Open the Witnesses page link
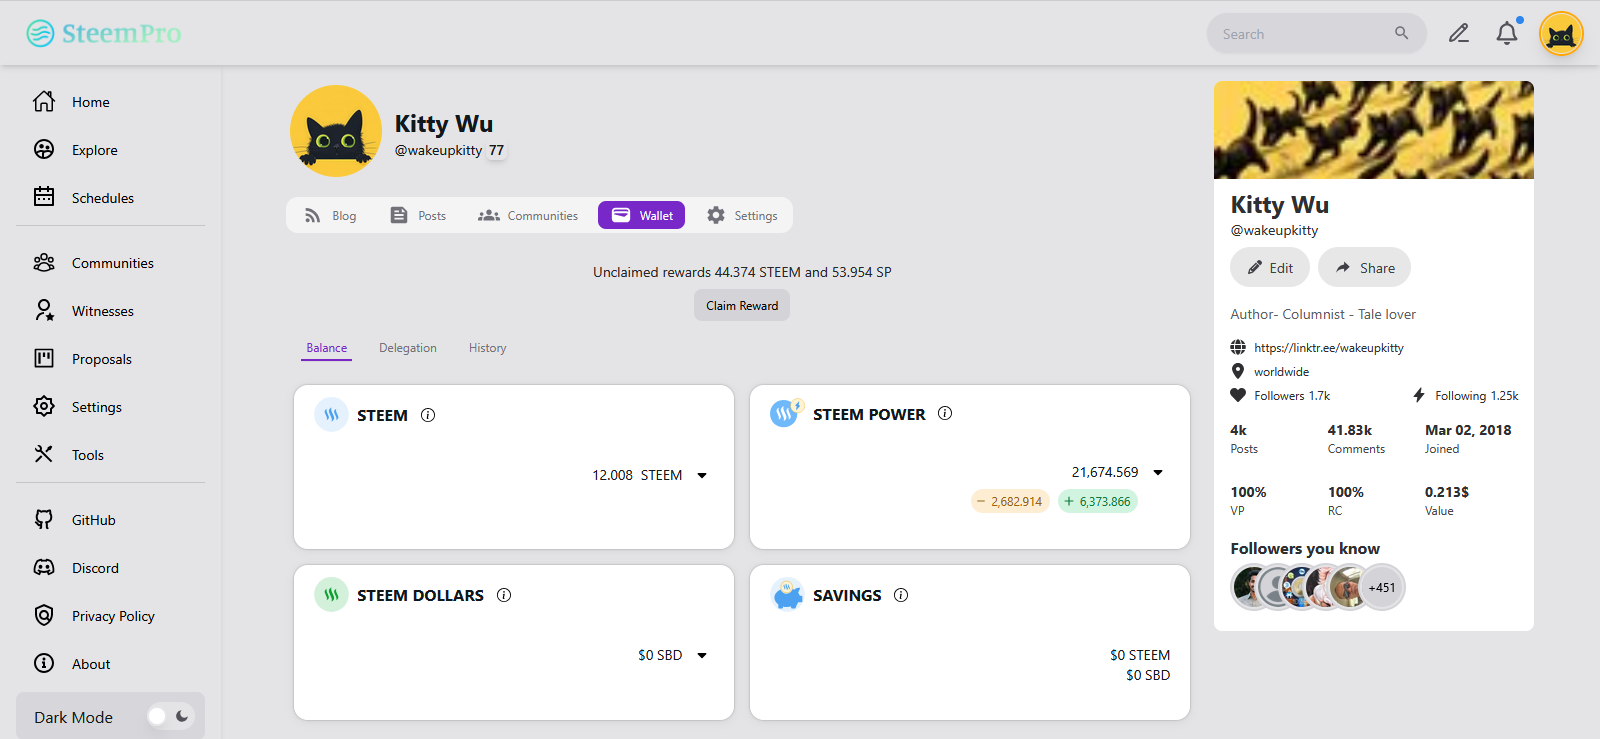Screen dimensions: 1600x739 pos(103,311)
